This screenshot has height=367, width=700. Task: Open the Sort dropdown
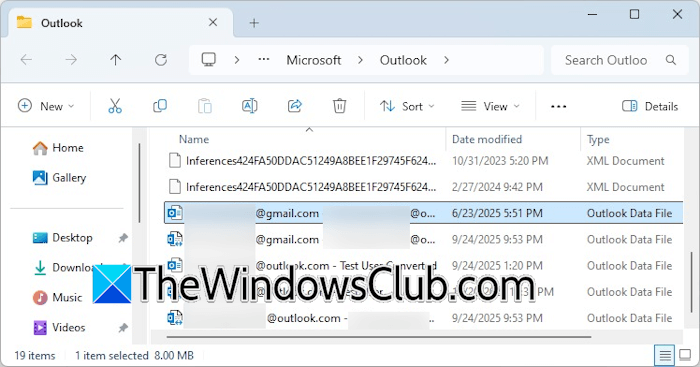[x=407, y=106]
